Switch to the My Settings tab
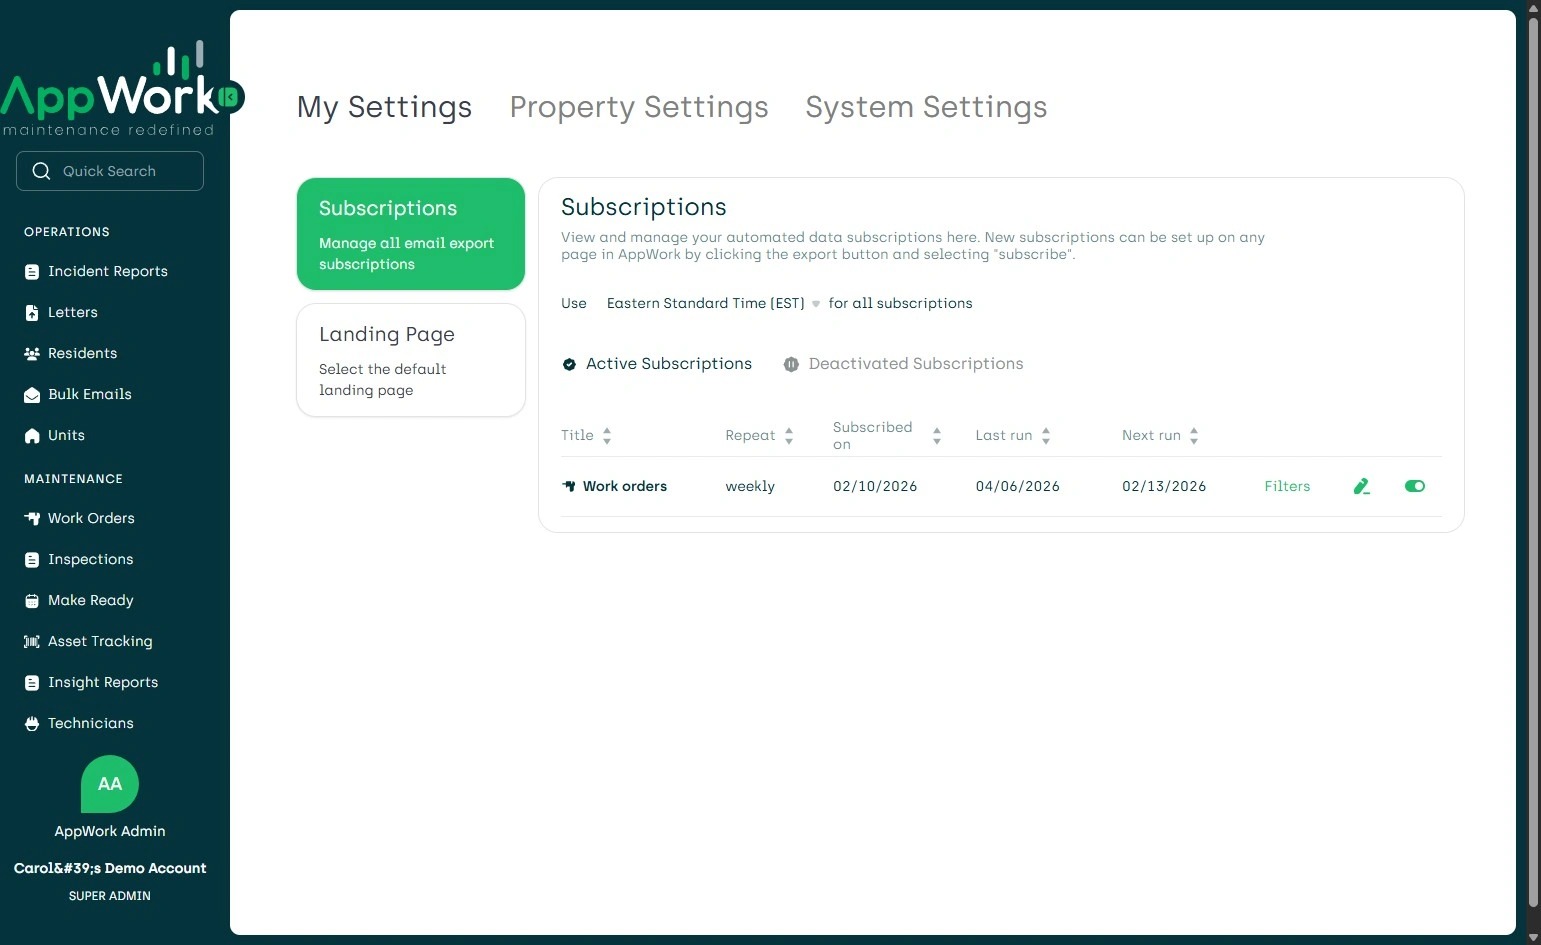This screenshot has width=1541, height=945. click(x=384, y=107)
